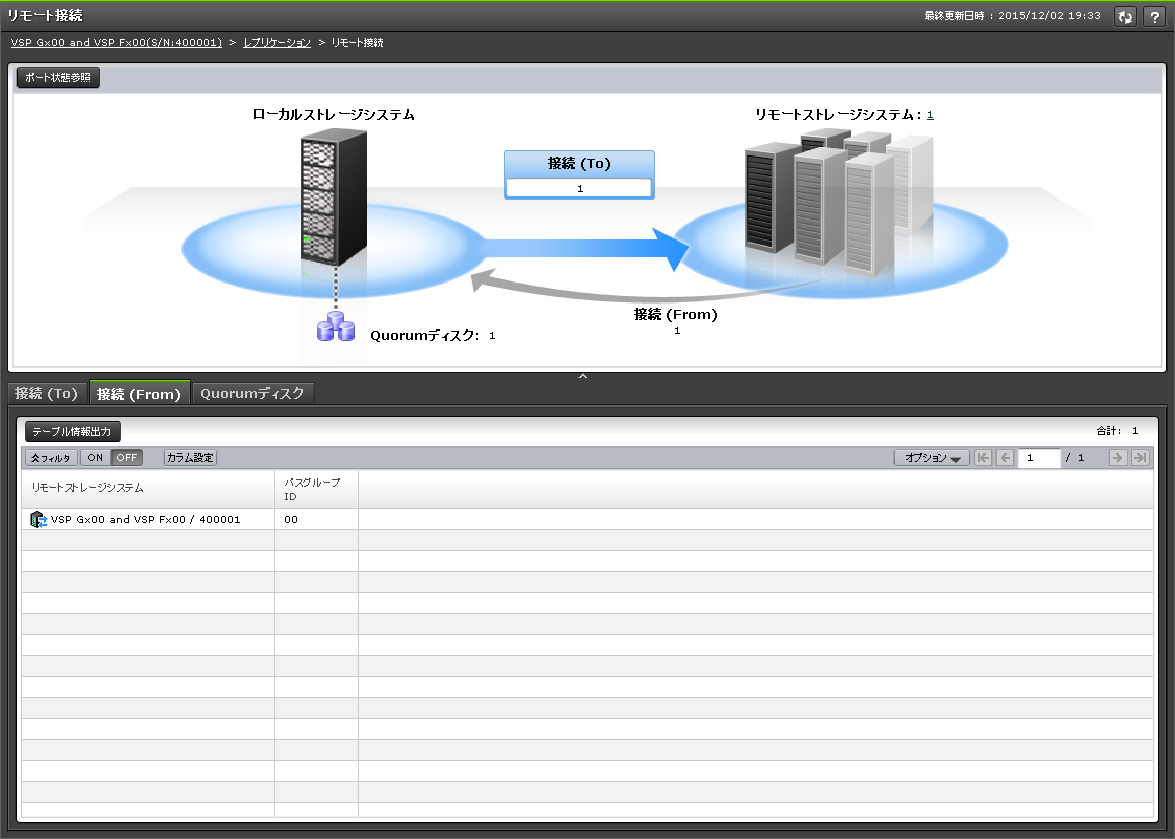Click the Quorum disk icon in diagram
The width and height of the screenshot is (1175, 839).
pyautogui.click(x=336, y=328)
